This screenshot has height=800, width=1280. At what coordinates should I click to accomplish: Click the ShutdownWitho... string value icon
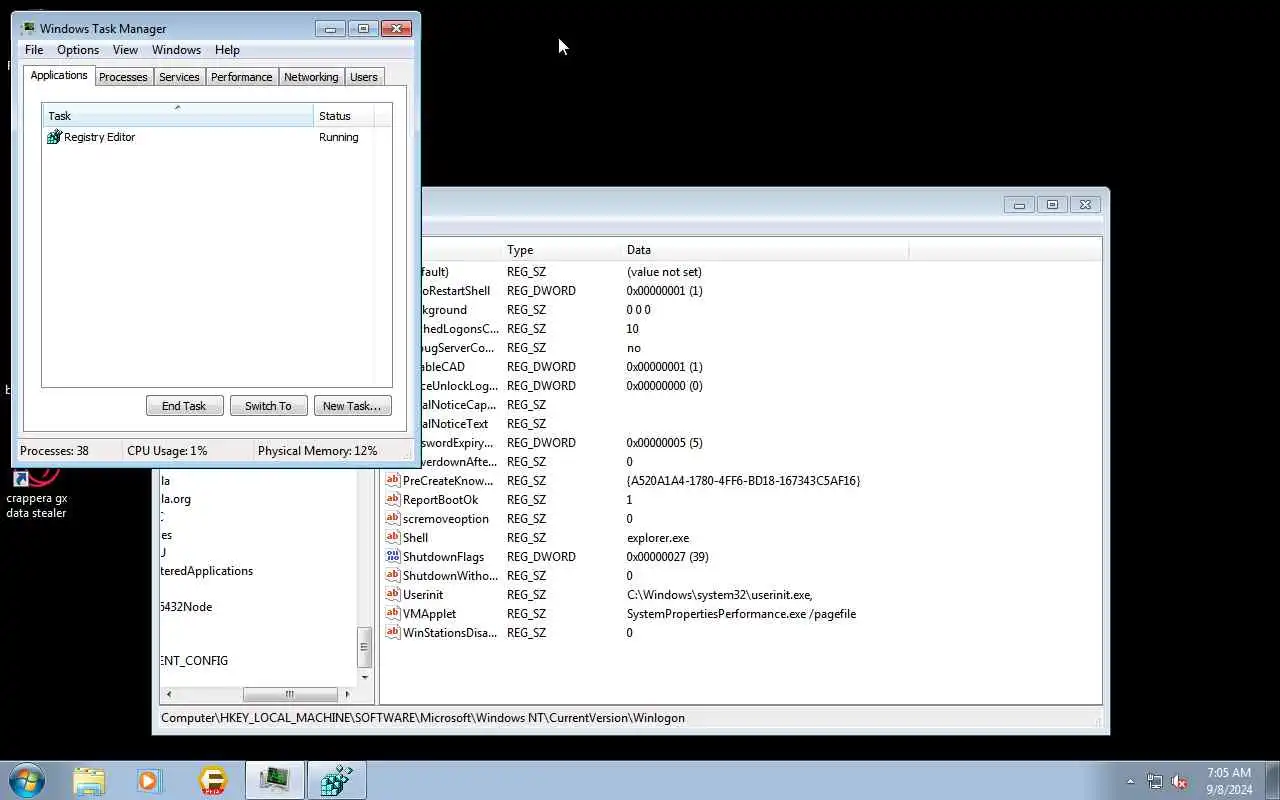click(x=393, y=576)
